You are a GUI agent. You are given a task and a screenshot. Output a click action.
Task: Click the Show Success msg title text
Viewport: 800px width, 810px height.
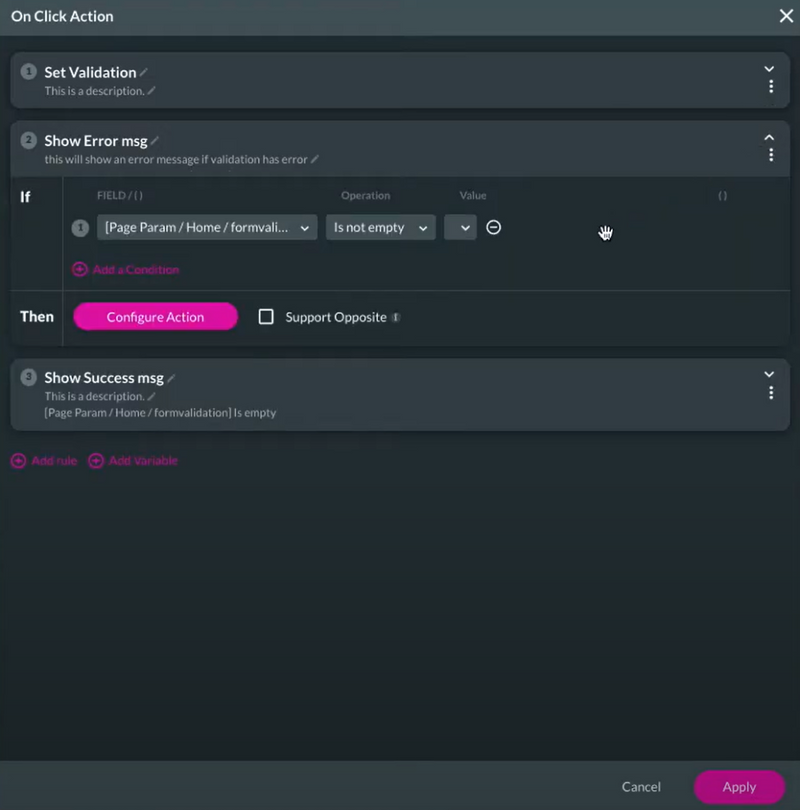click(x=104, y=378)
